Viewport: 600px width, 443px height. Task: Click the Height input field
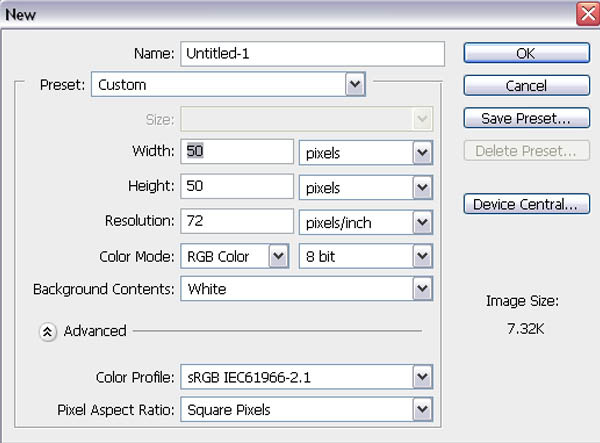coord(236,187)
